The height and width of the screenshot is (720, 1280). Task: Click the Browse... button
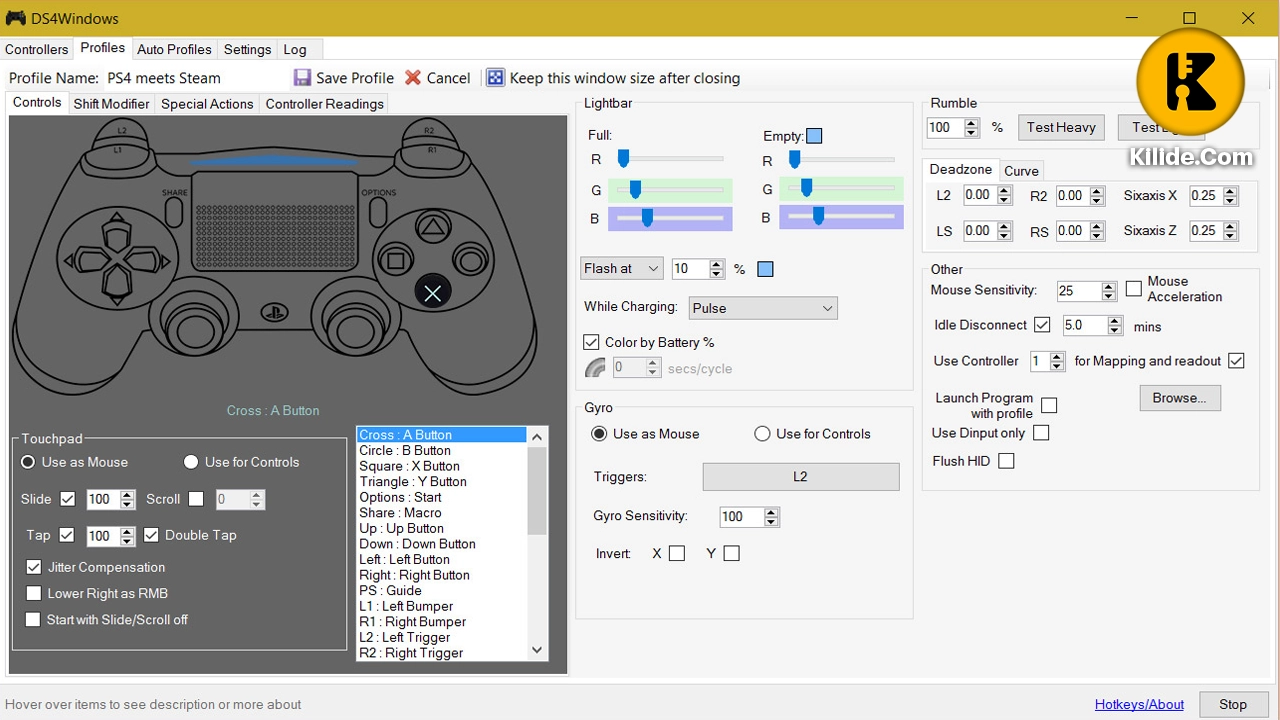click(1180, 398)
